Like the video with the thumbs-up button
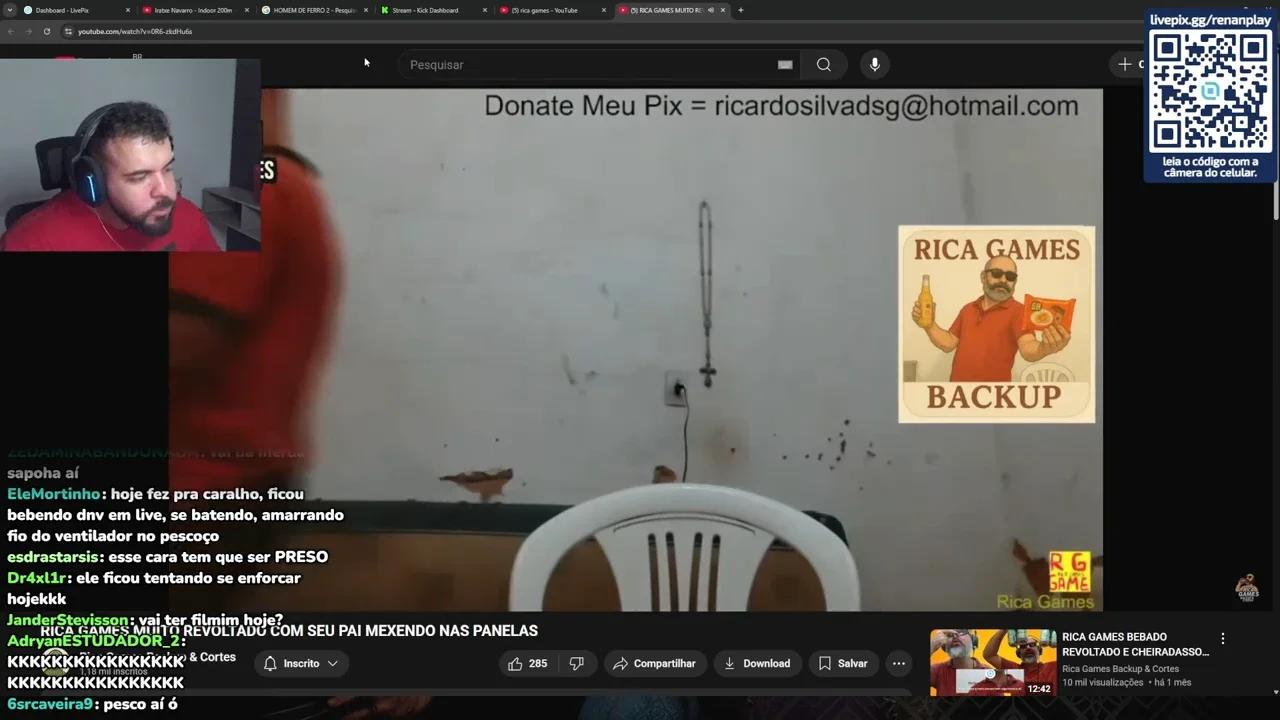 [516, 663]
